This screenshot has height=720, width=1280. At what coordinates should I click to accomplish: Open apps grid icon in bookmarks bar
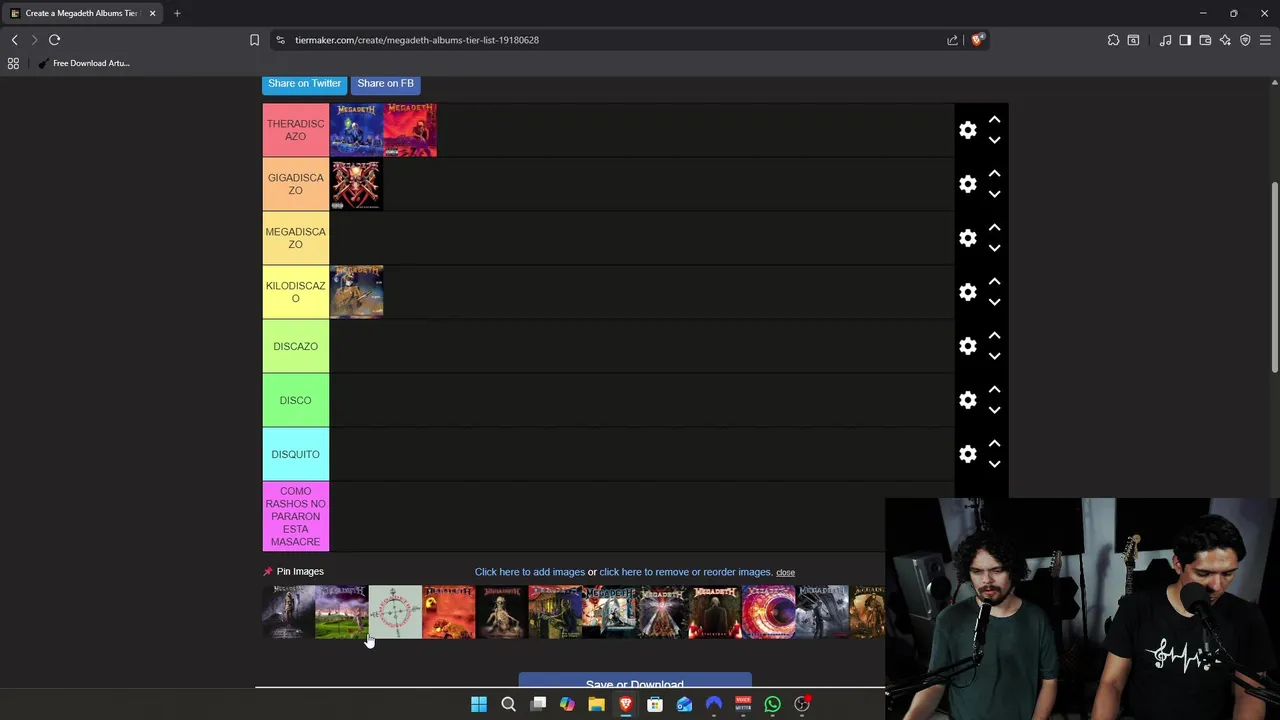coord(13,63)
